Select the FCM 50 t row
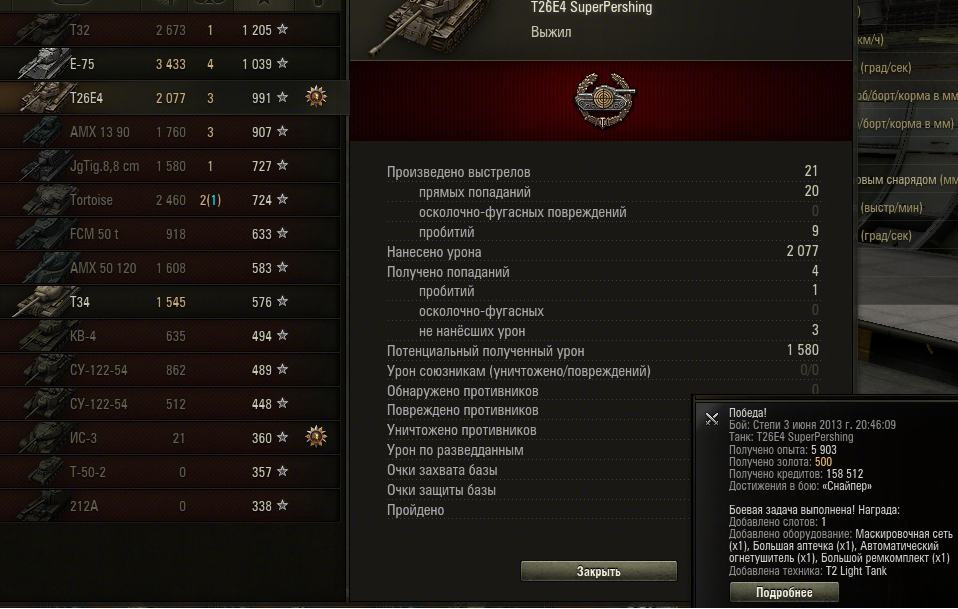The height and width of the screenshot is (609, 958). [x=170, y=234]
